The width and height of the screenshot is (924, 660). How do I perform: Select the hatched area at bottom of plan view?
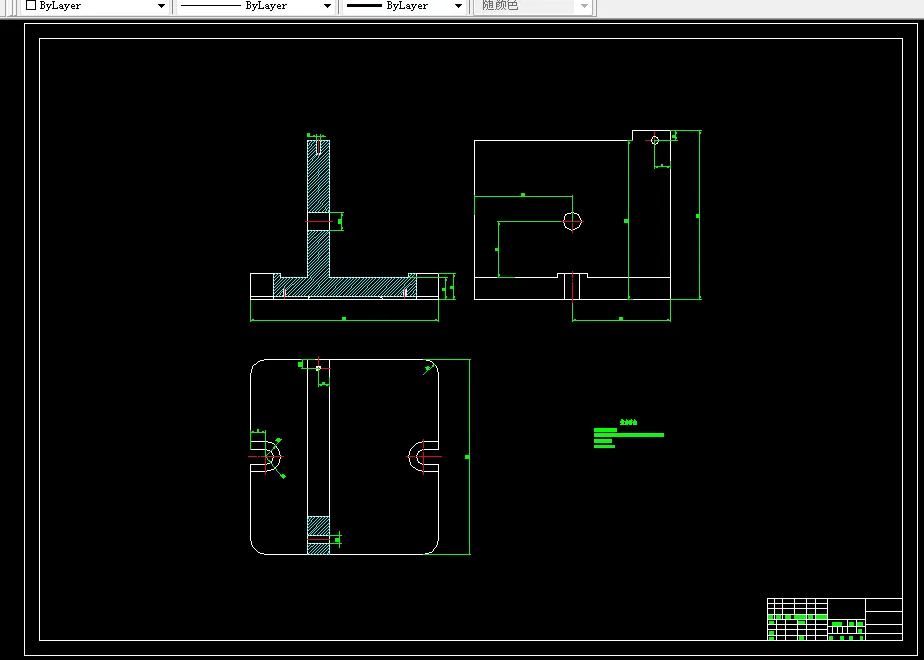click(x=318, y=535)
